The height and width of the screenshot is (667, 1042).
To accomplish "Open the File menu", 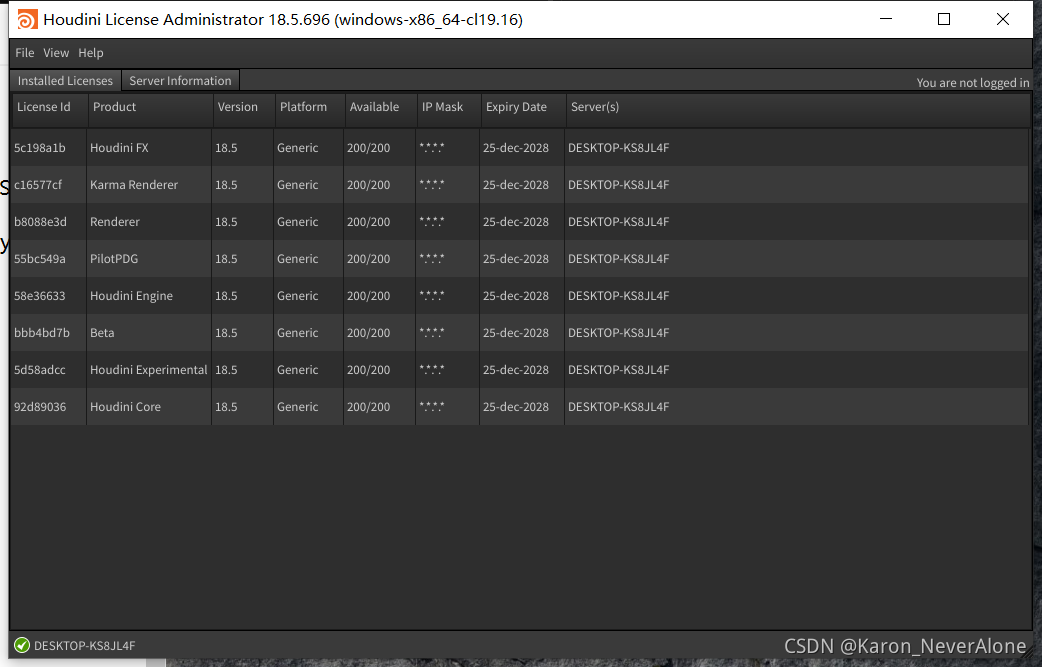I will (25, 52).
